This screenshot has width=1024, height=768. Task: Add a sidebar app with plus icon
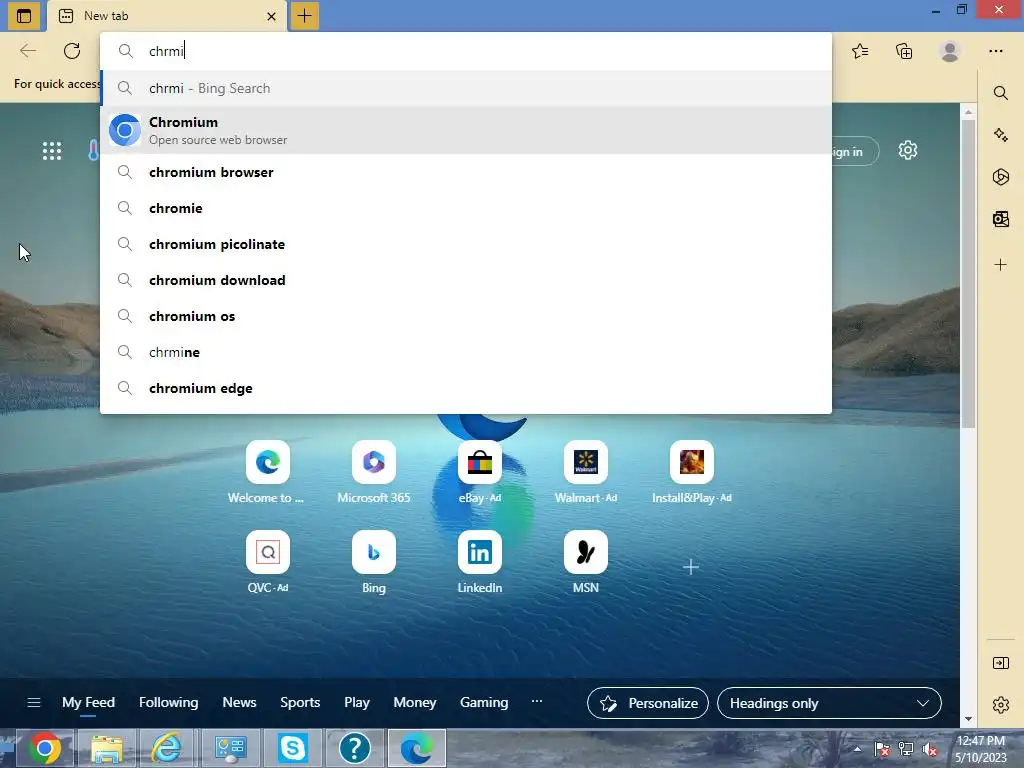[x=1000, y=264]
